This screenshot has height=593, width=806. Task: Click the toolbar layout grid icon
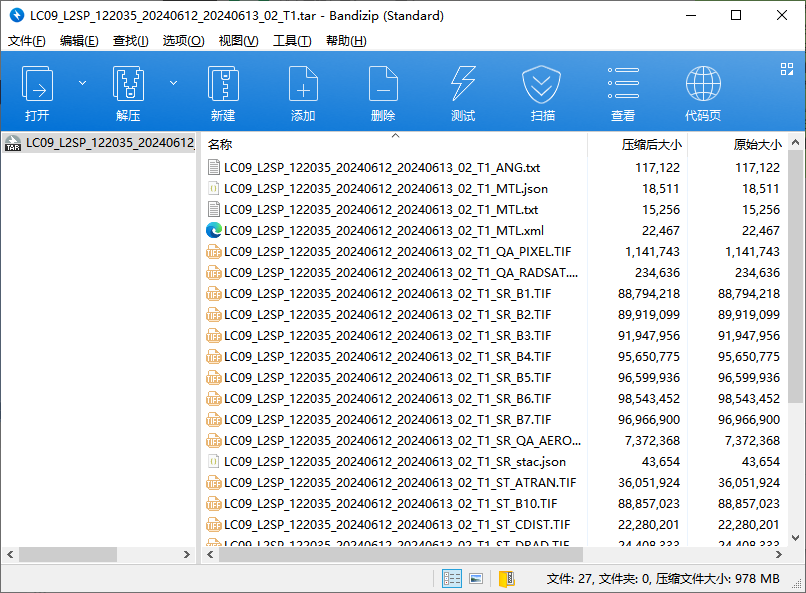coord(786,69)
